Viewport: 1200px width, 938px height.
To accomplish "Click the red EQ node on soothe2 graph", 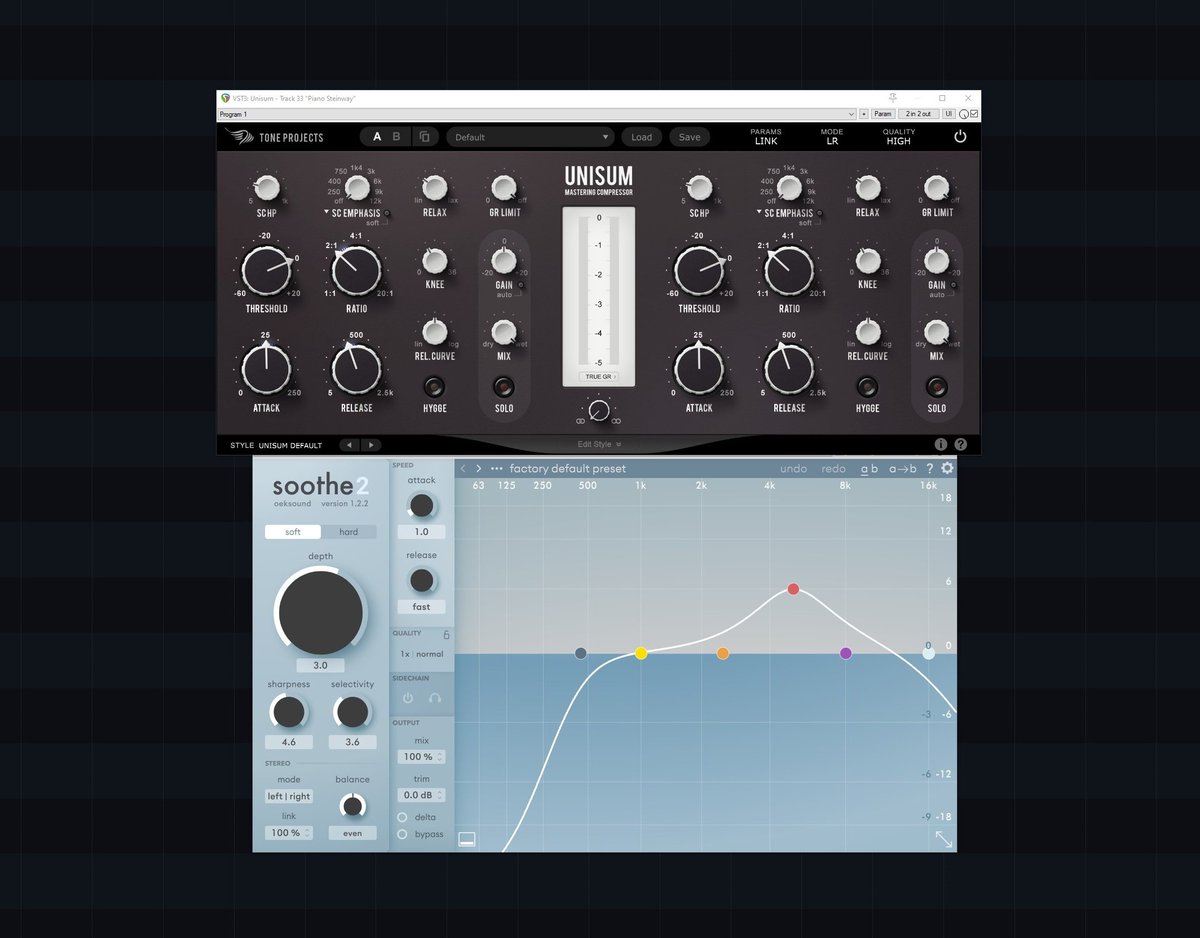I will pos(793,589).
